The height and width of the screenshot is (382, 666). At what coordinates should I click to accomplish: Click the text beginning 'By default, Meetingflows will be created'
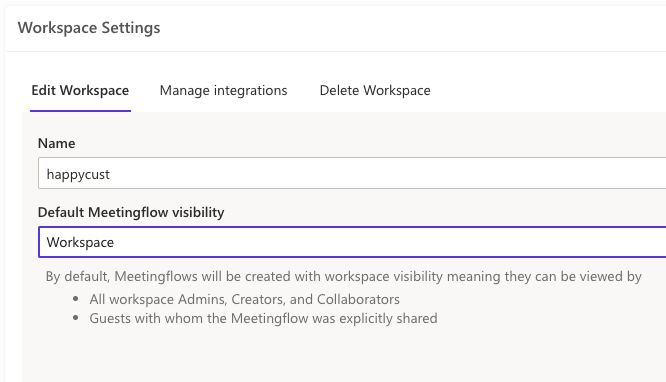click(344, 277)
